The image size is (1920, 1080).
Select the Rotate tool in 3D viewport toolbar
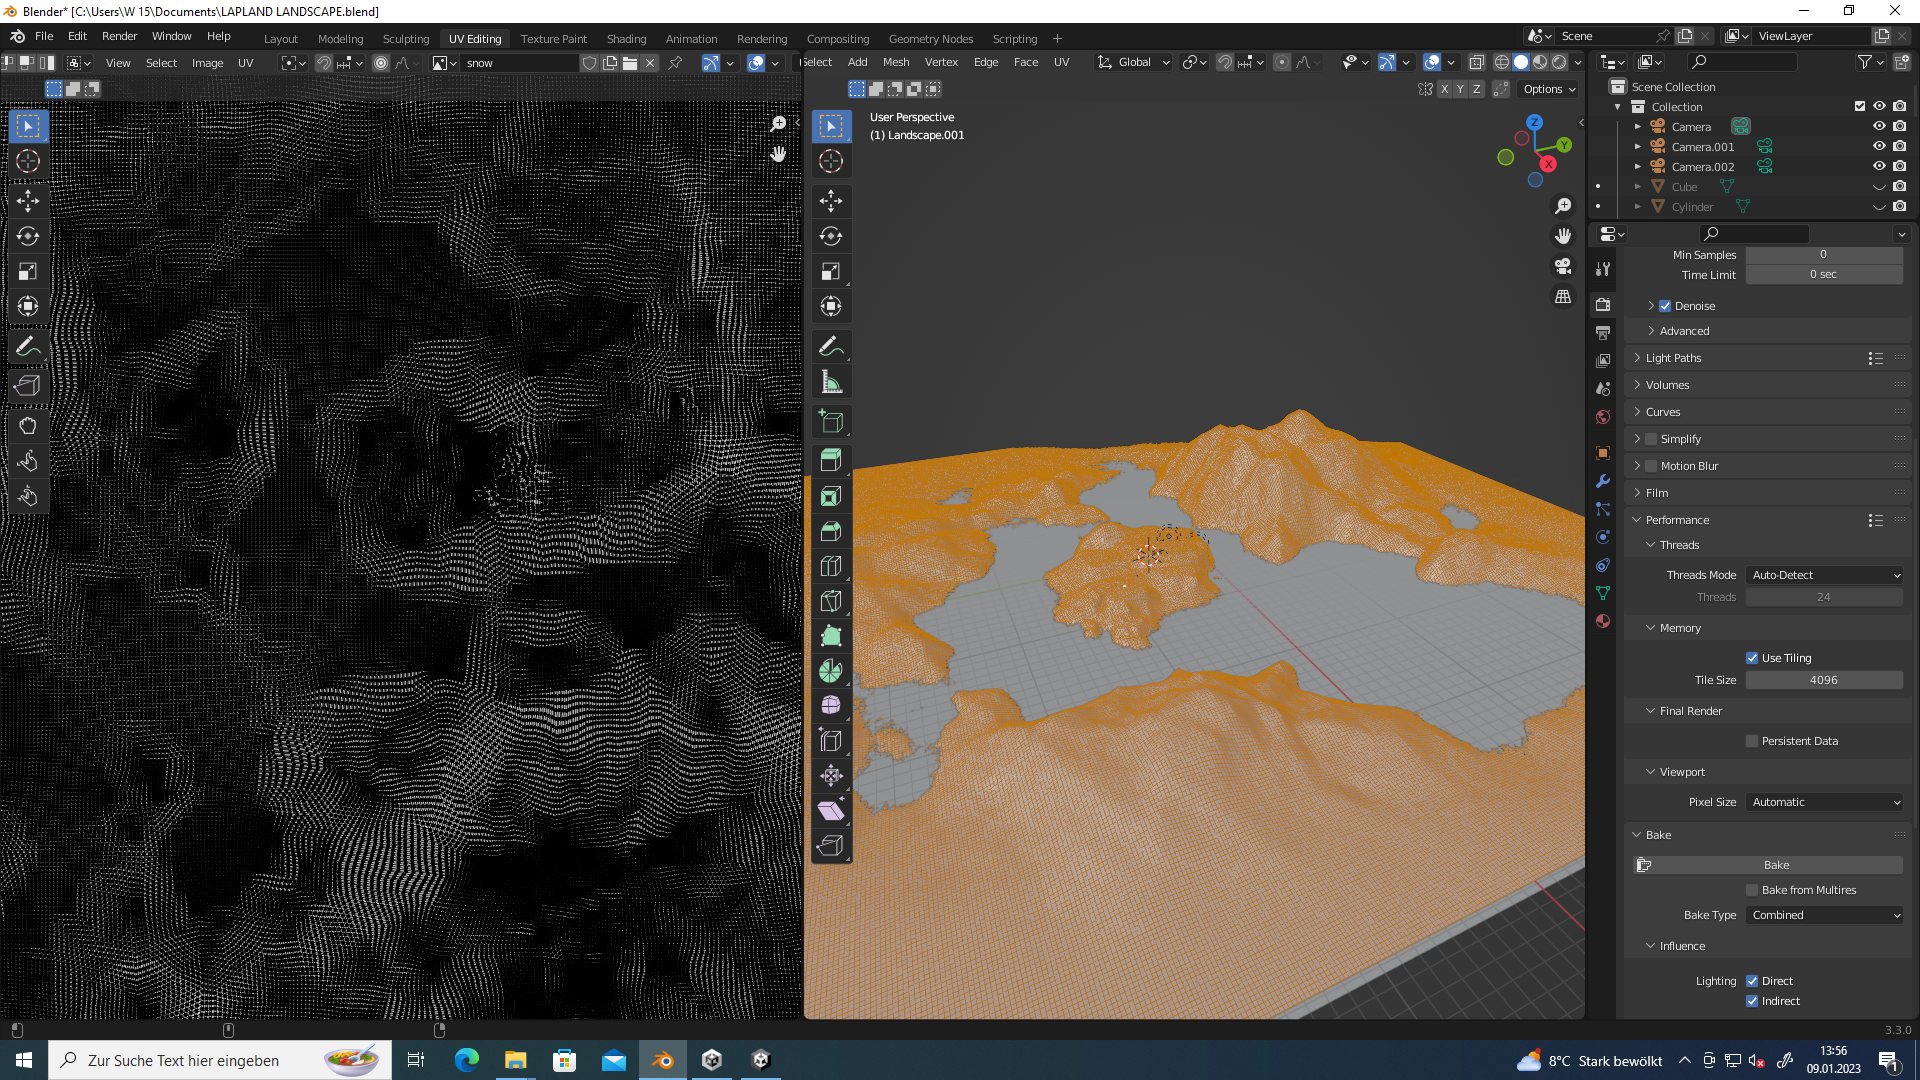click(x=831, y=236)
